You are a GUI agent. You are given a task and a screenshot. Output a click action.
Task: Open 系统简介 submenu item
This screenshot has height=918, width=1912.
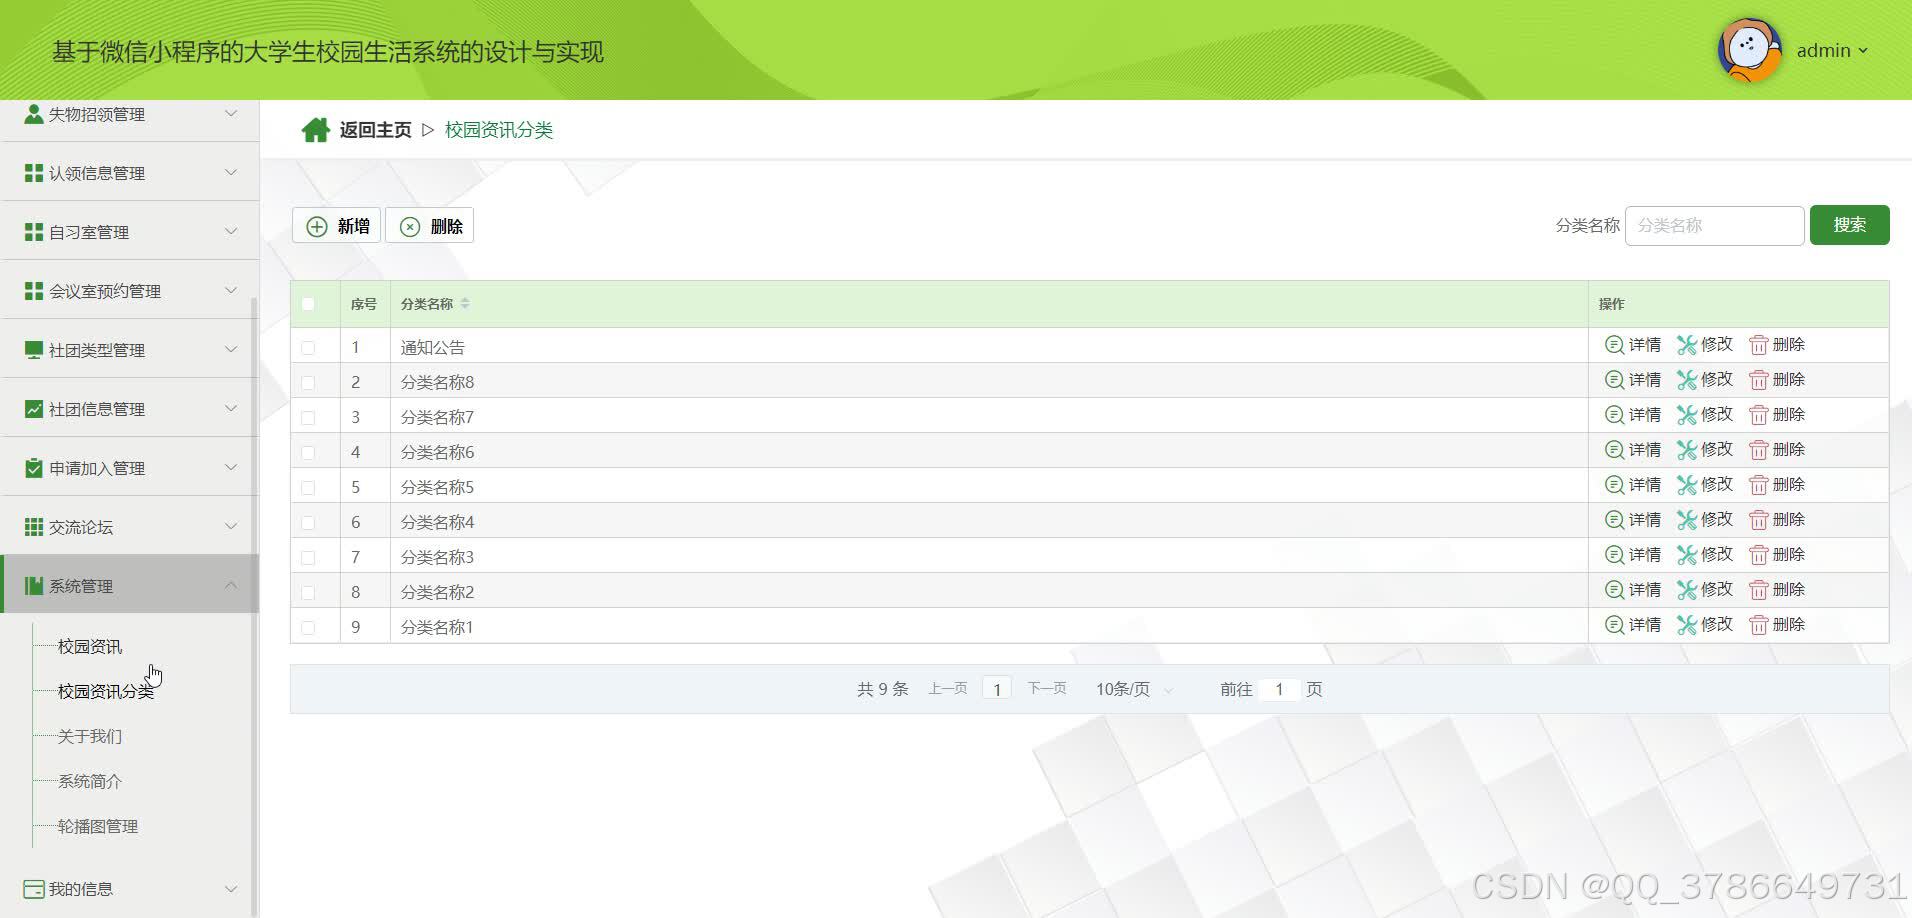90,782
